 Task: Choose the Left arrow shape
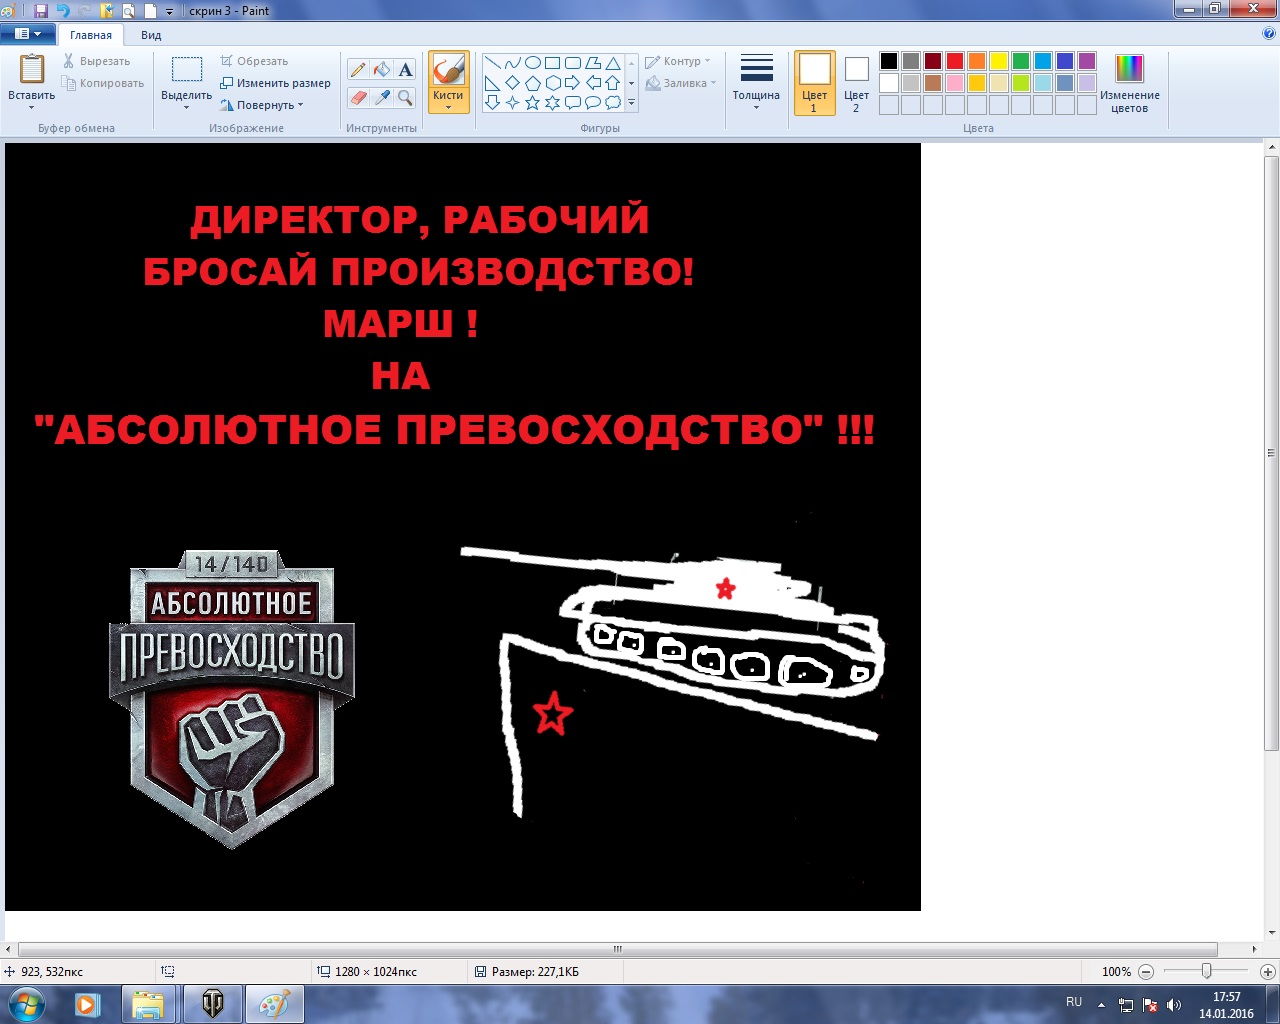[x=592, y=83]
